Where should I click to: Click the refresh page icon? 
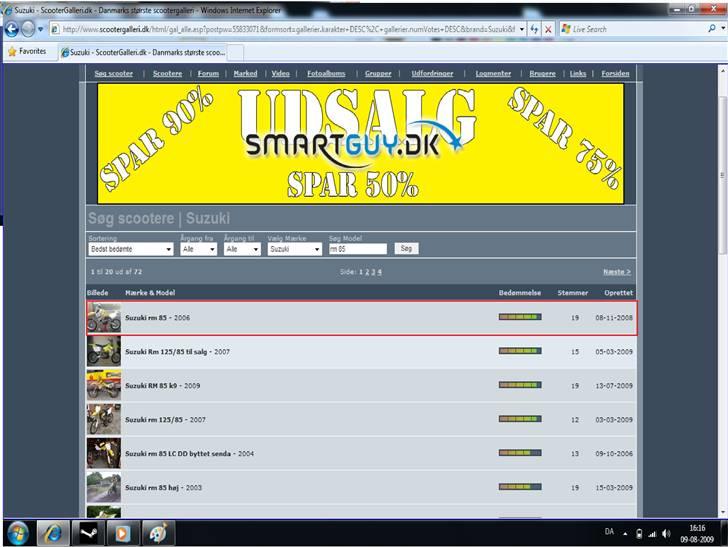[534, 29]
